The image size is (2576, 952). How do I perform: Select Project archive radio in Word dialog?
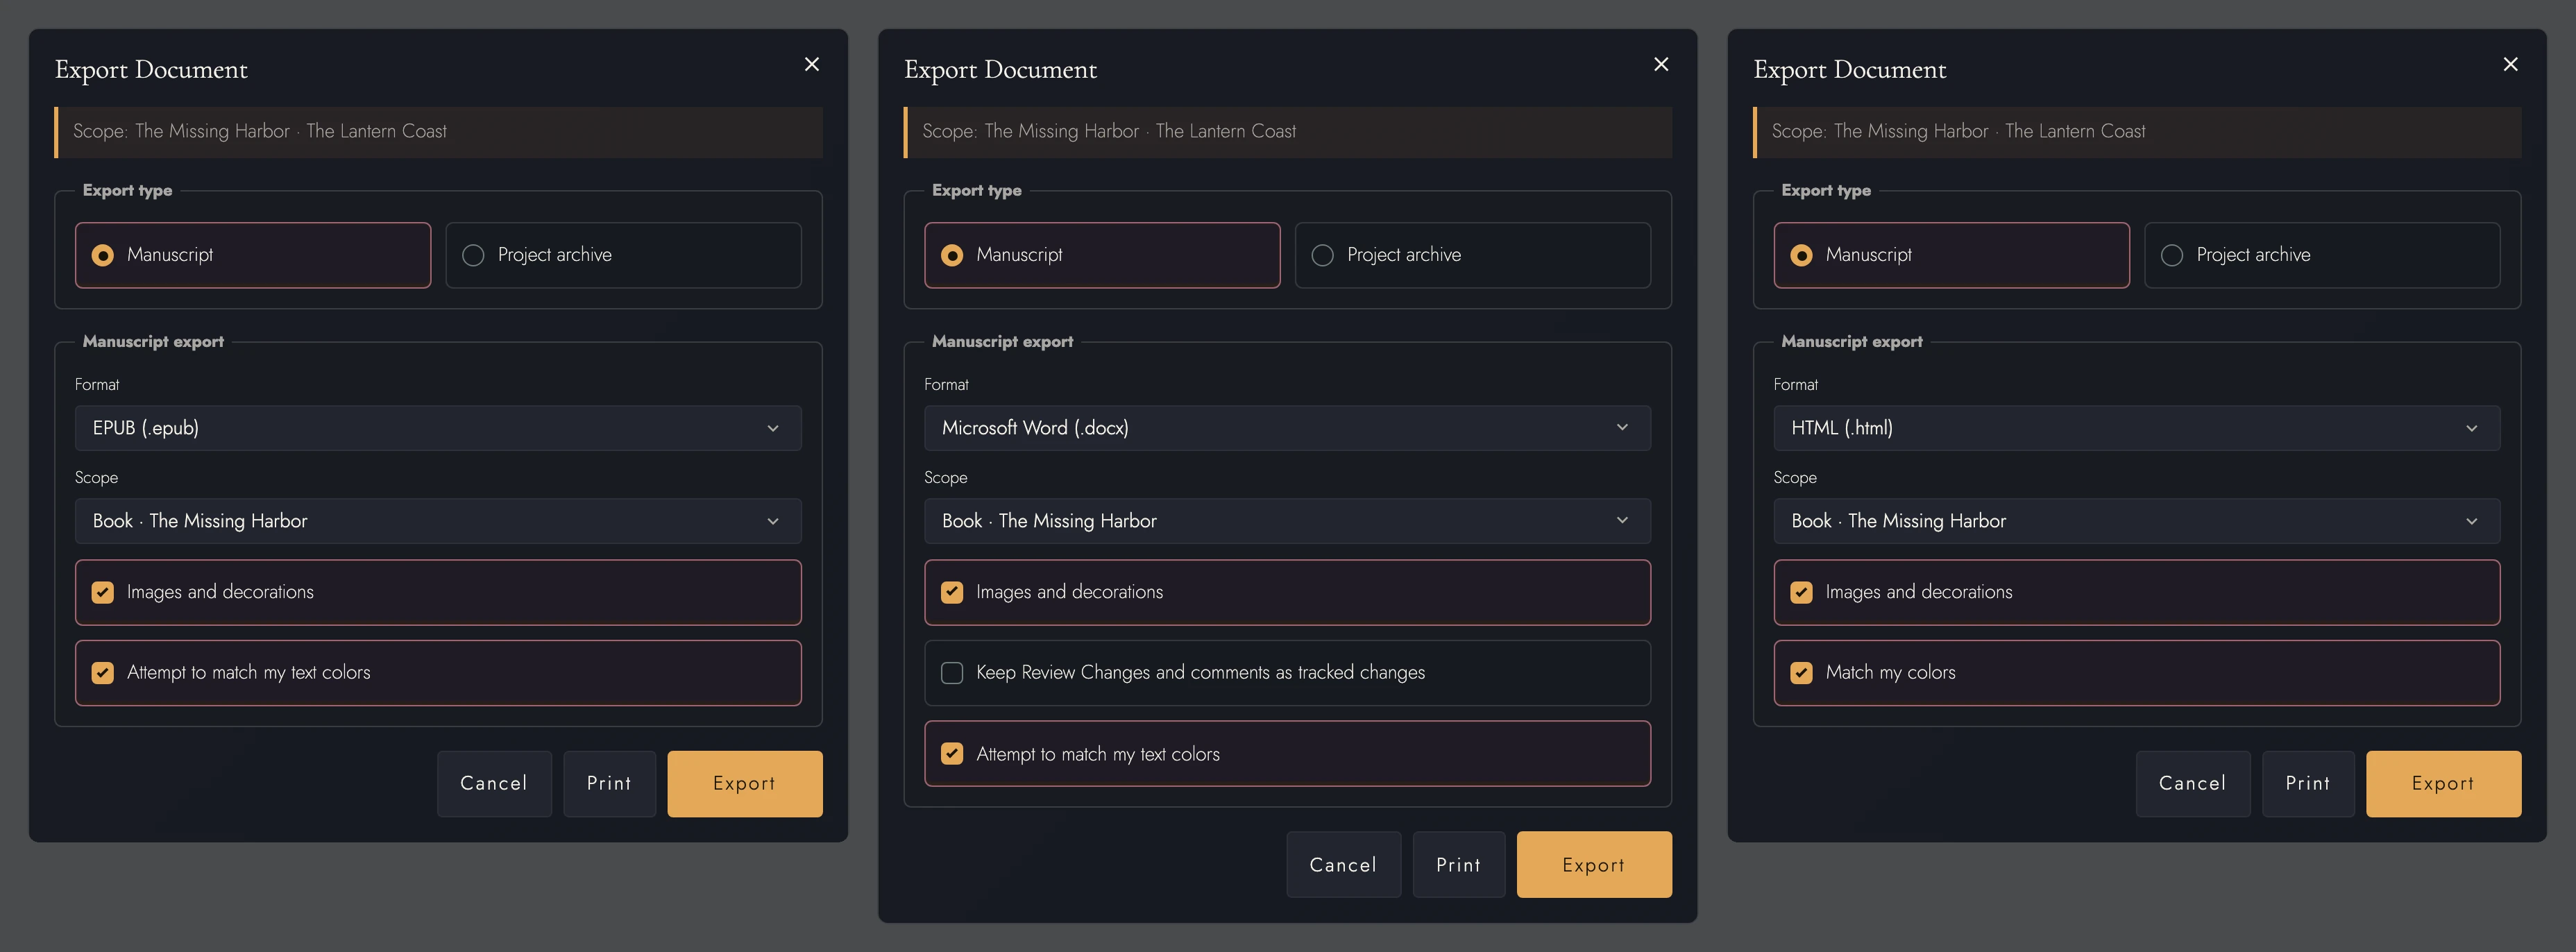1322,255
